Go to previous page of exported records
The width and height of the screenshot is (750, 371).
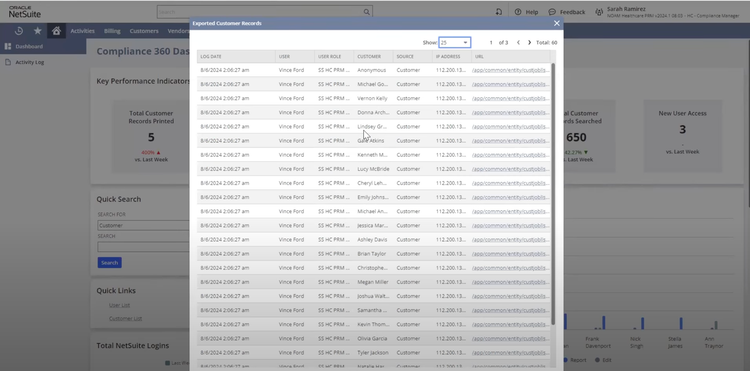coord(518,43)
